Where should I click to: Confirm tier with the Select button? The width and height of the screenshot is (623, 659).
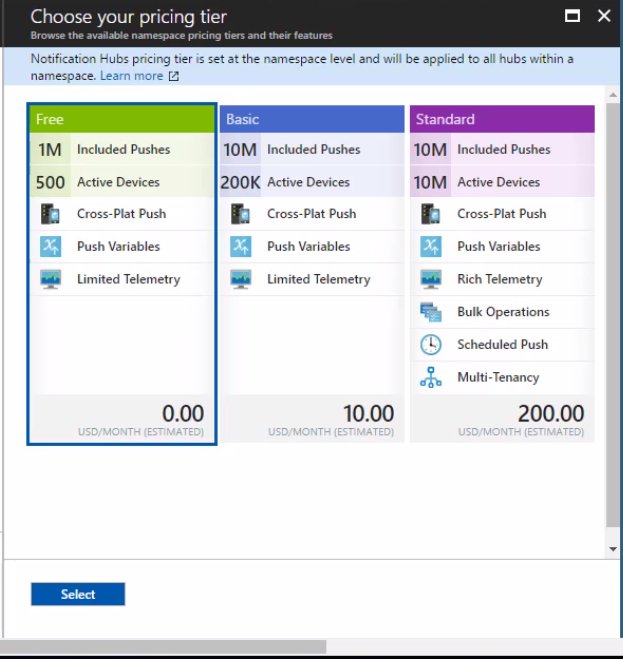(x=78, y=594)
